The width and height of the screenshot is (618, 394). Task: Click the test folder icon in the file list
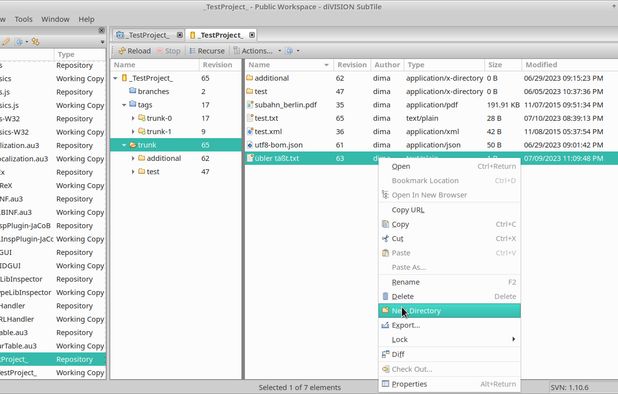[249, 91]
